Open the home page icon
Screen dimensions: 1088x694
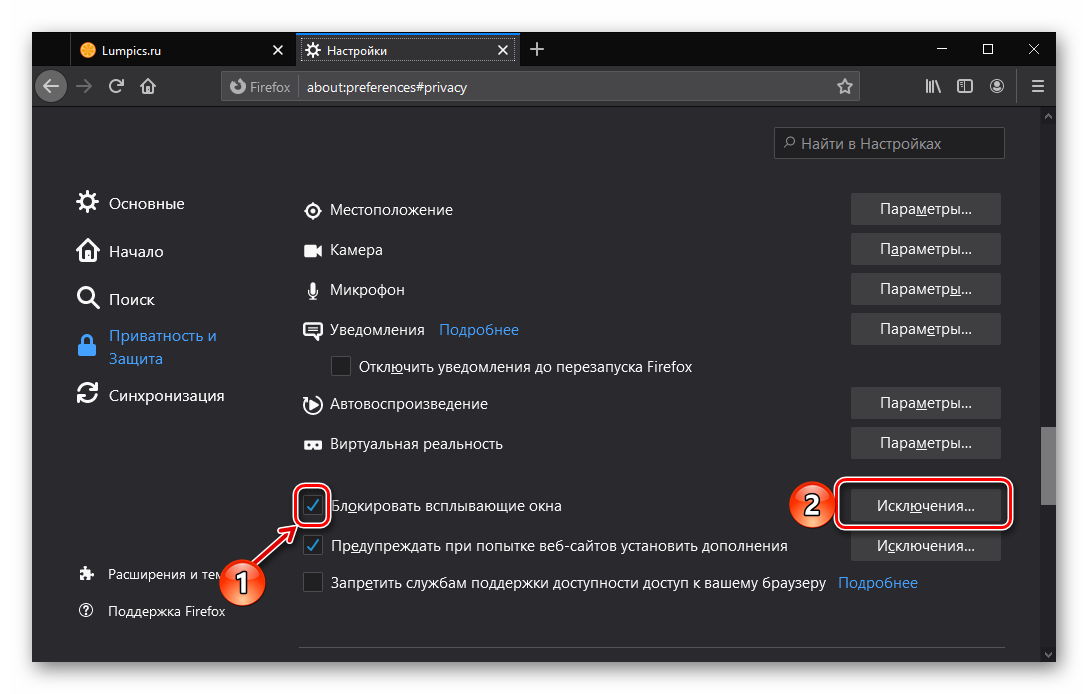point(148,87)
